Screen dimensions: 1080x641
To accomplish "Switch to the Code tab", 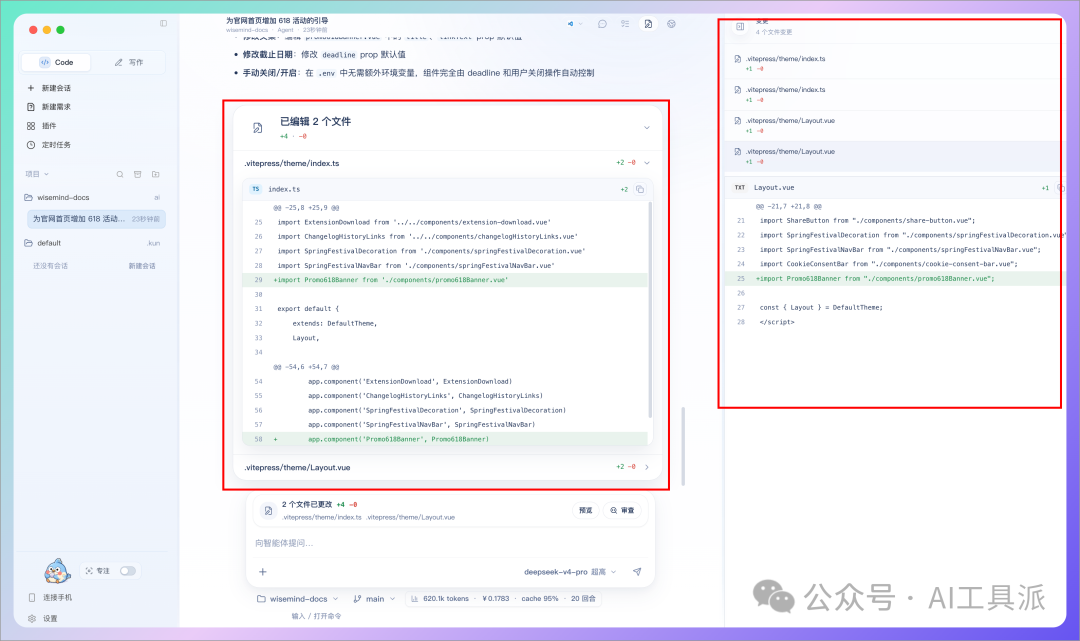I will click(x=56, y=62).
